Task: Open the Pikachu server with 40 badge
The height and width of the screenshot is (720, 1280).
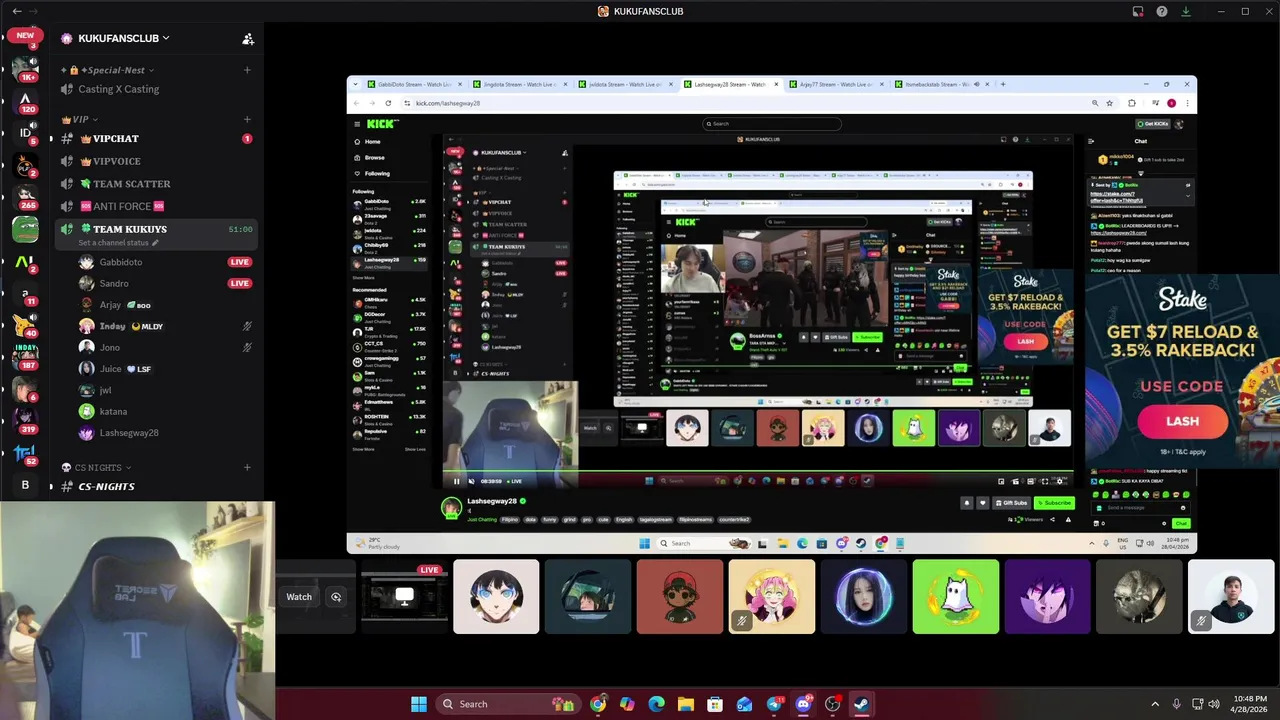Action: point(24,325)
